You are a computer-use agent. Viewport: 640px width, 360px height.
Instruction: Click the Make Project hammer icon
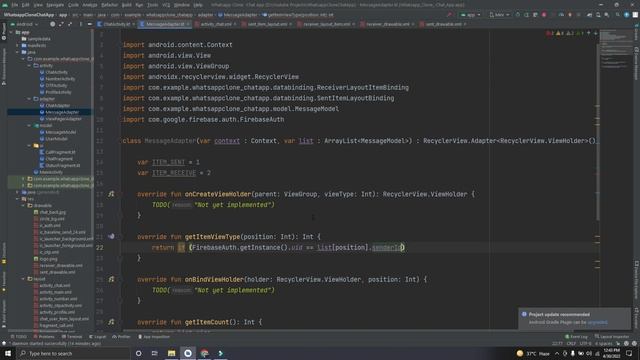(x=449, y=15)
